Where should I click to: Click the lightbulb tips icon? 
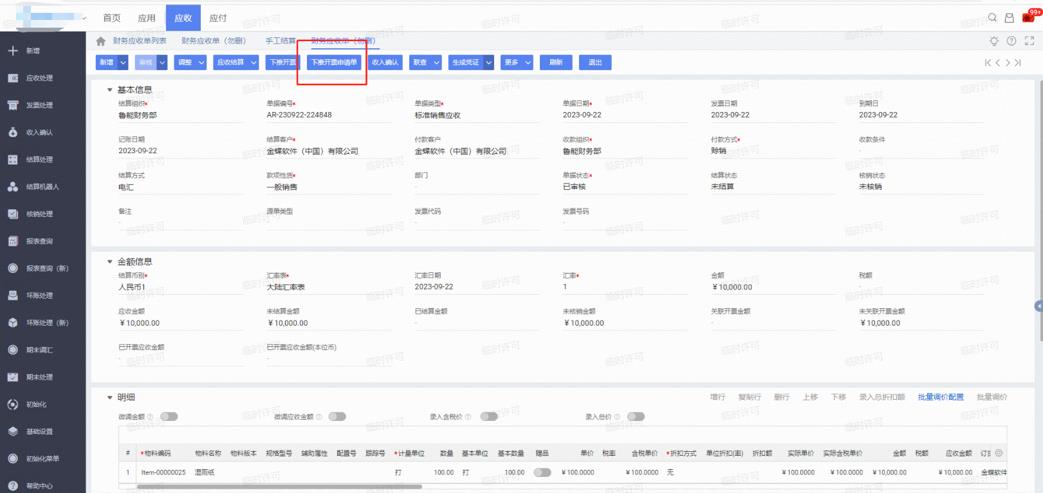tap(994, 41)
